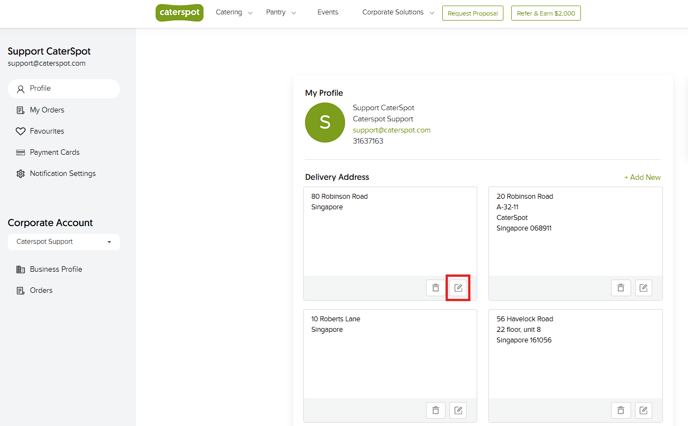Delete the 10 Roberts Lane address
The image size is (688, 426).
pos(435,410)
